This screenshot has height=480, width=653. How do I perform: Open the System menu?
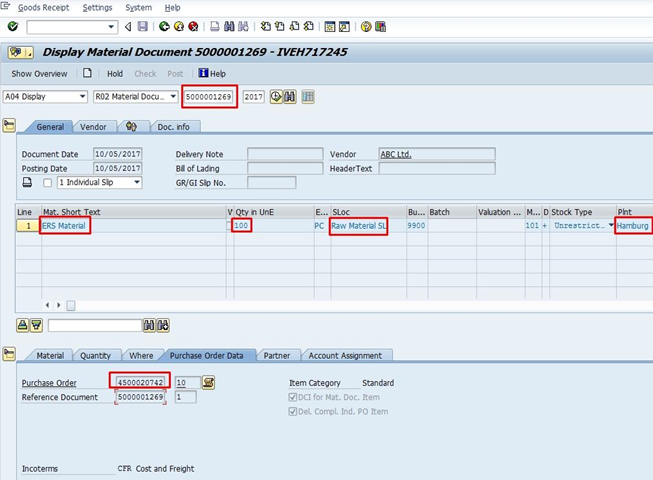click(x=139, y=7)
